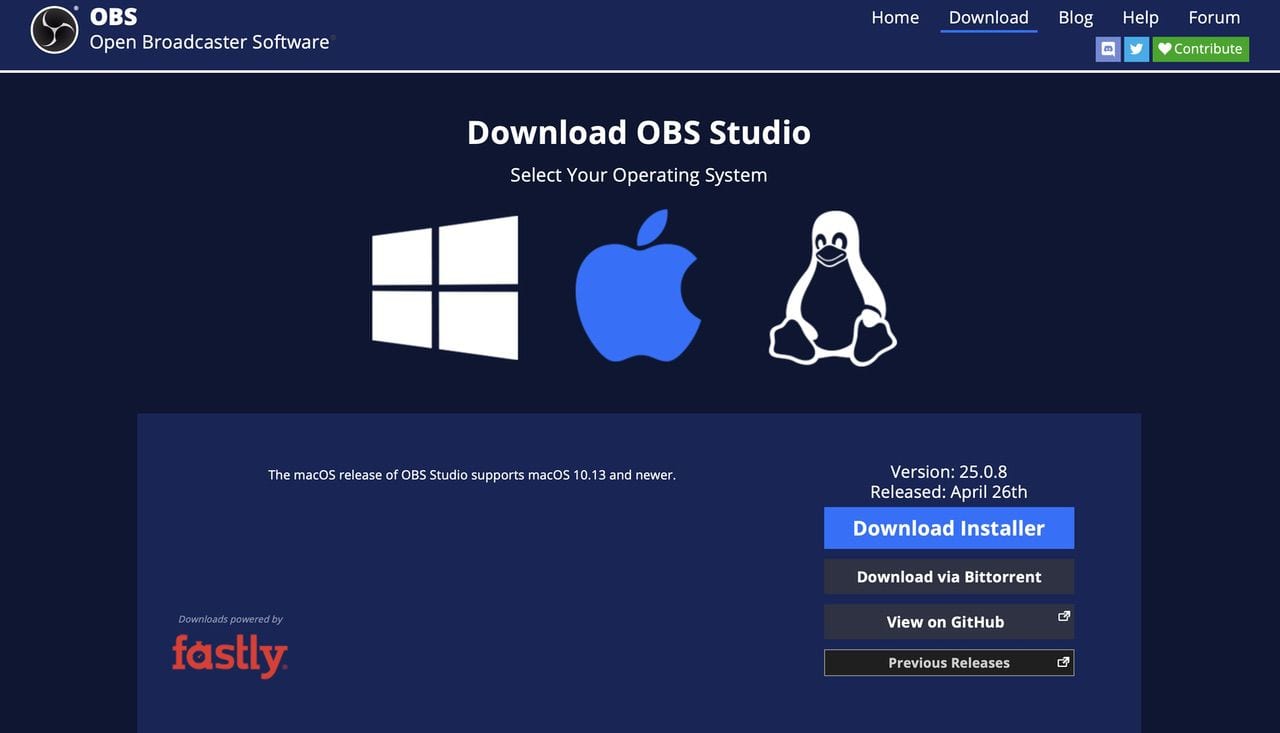Select the Windows operating system logo
The image size is (1280, 733).
(445, 288)
